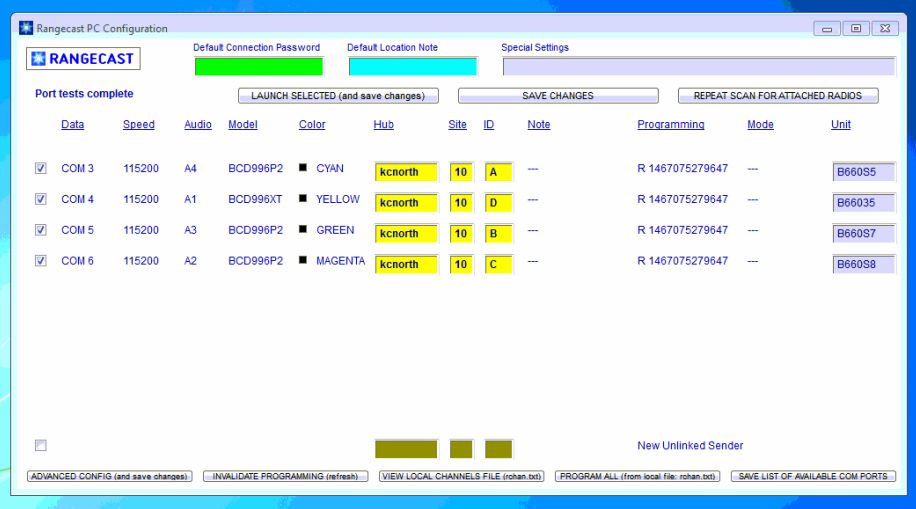Click the Unit field B660S5
This screenshot has height=509, width=916.
click(x=863, y=172)
